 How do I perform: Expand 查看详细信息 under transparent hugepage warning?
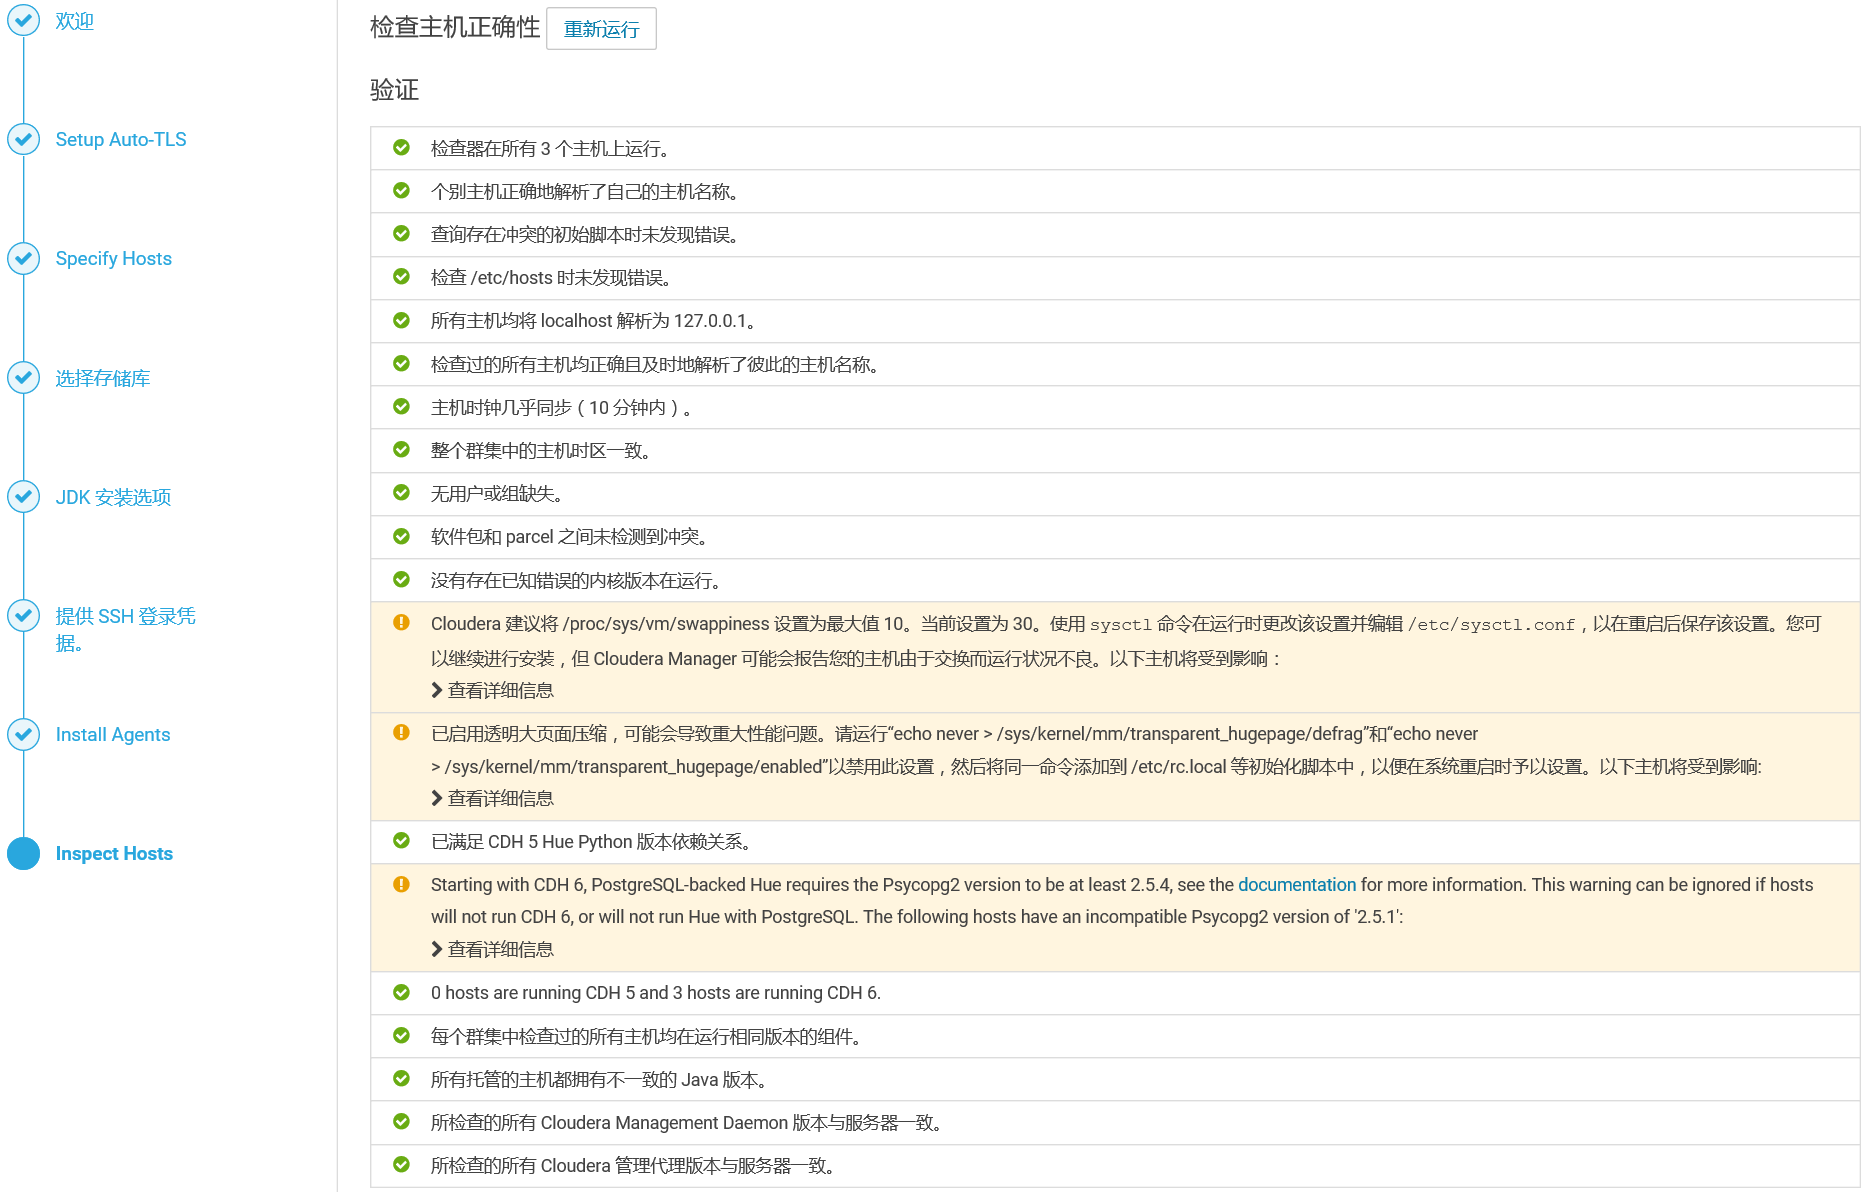(x=492, y=798)
